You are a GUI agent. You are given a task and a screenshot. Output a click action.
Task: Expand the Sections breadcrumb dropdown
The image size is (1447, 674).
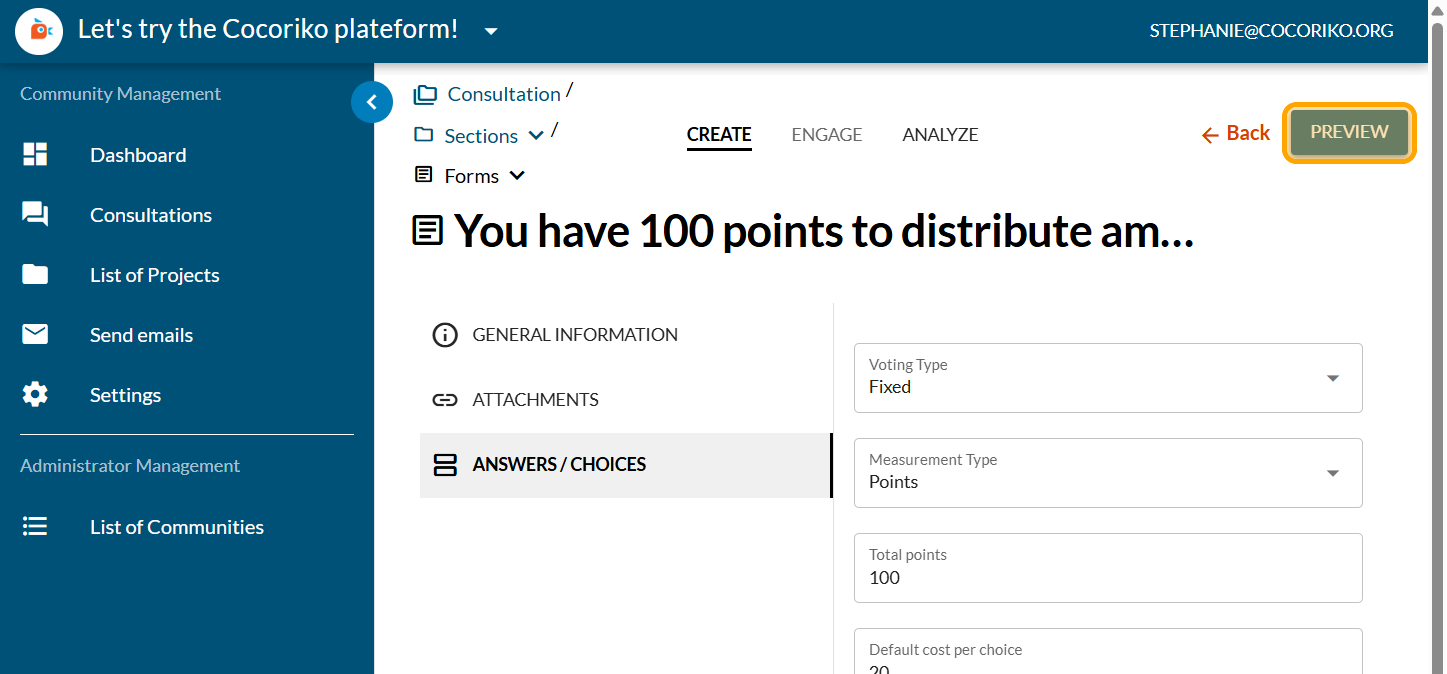click(536, 136)
